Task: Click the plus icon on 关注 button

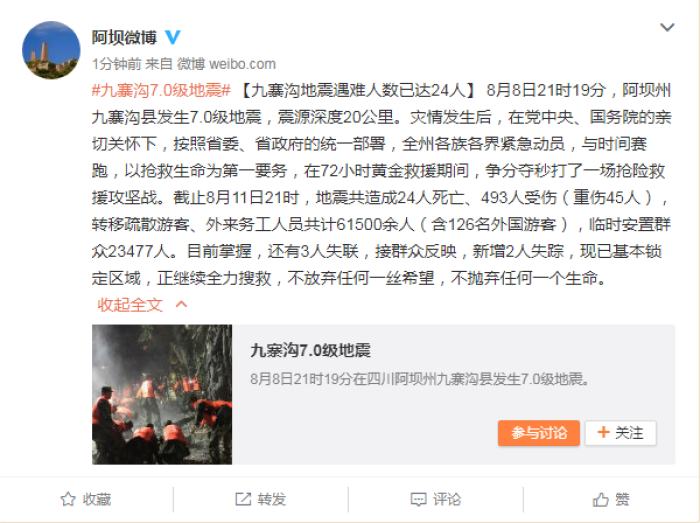Action: [603, 432]
